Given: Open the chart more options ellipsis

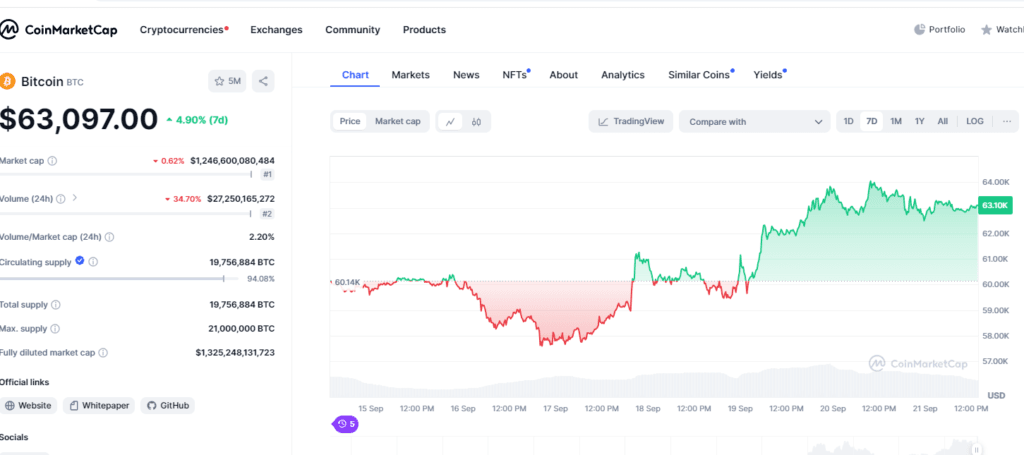Looking at the screenshot, I should 1006,121.
